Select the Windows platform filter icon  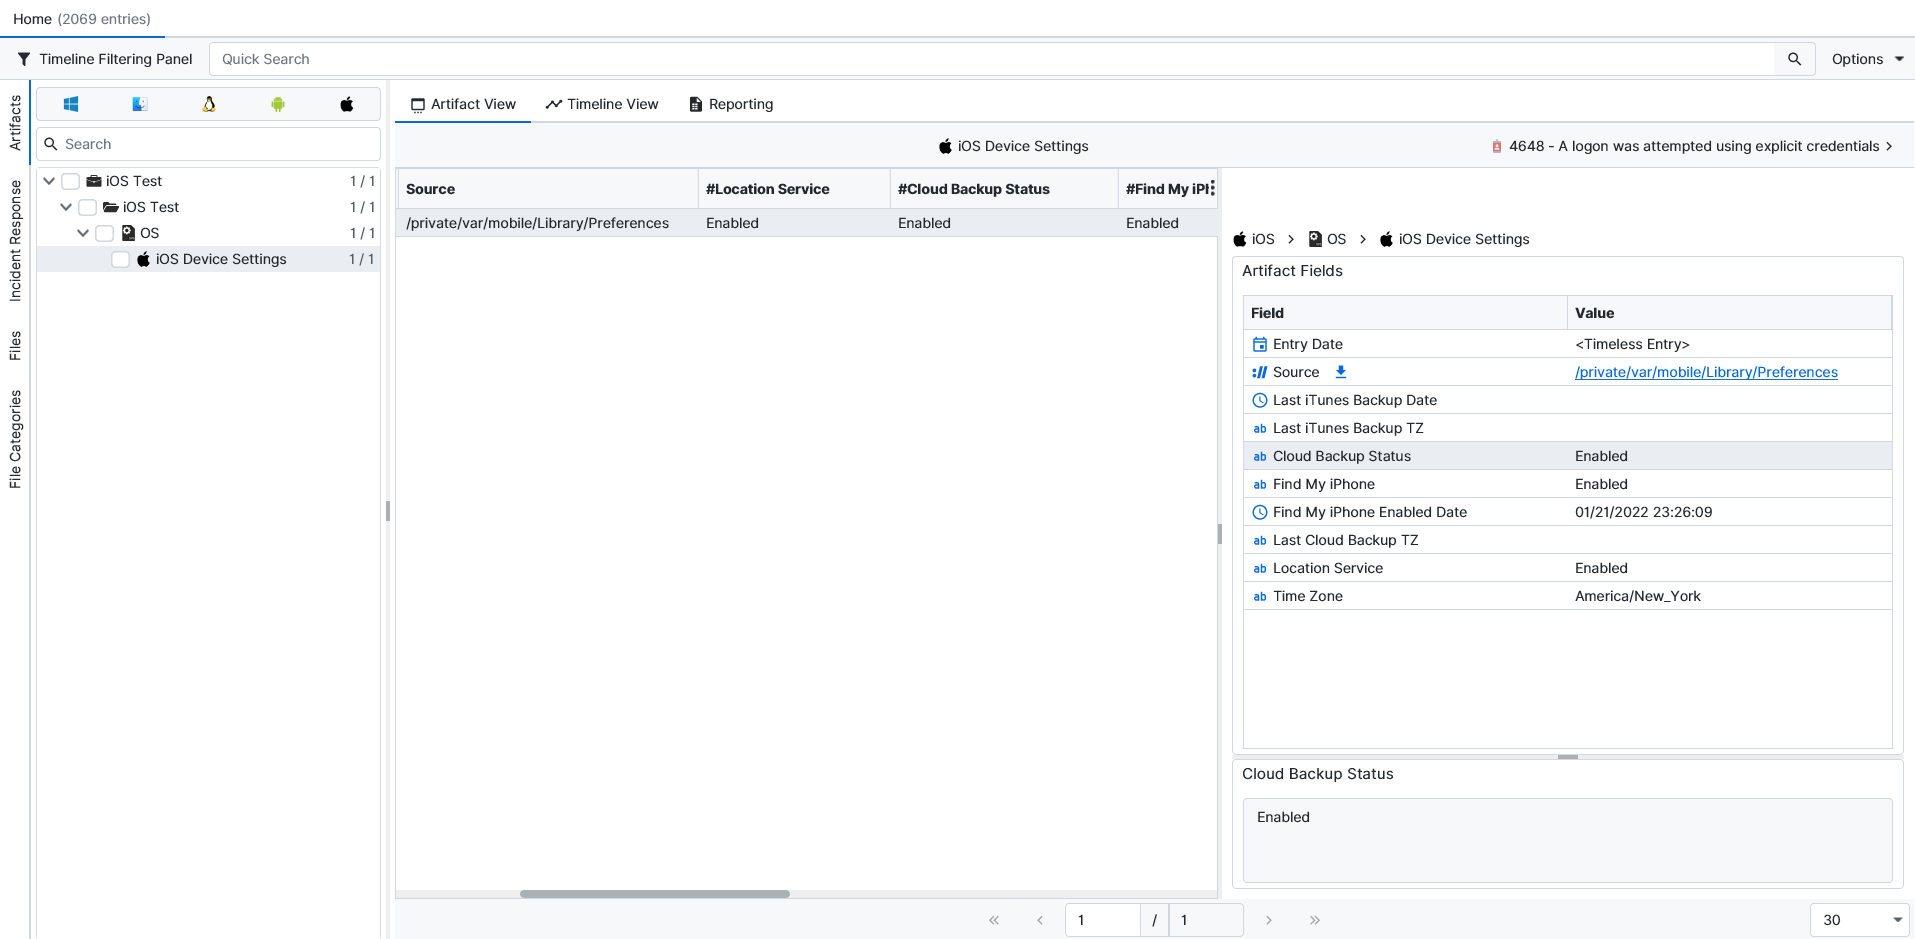(71, 104)
